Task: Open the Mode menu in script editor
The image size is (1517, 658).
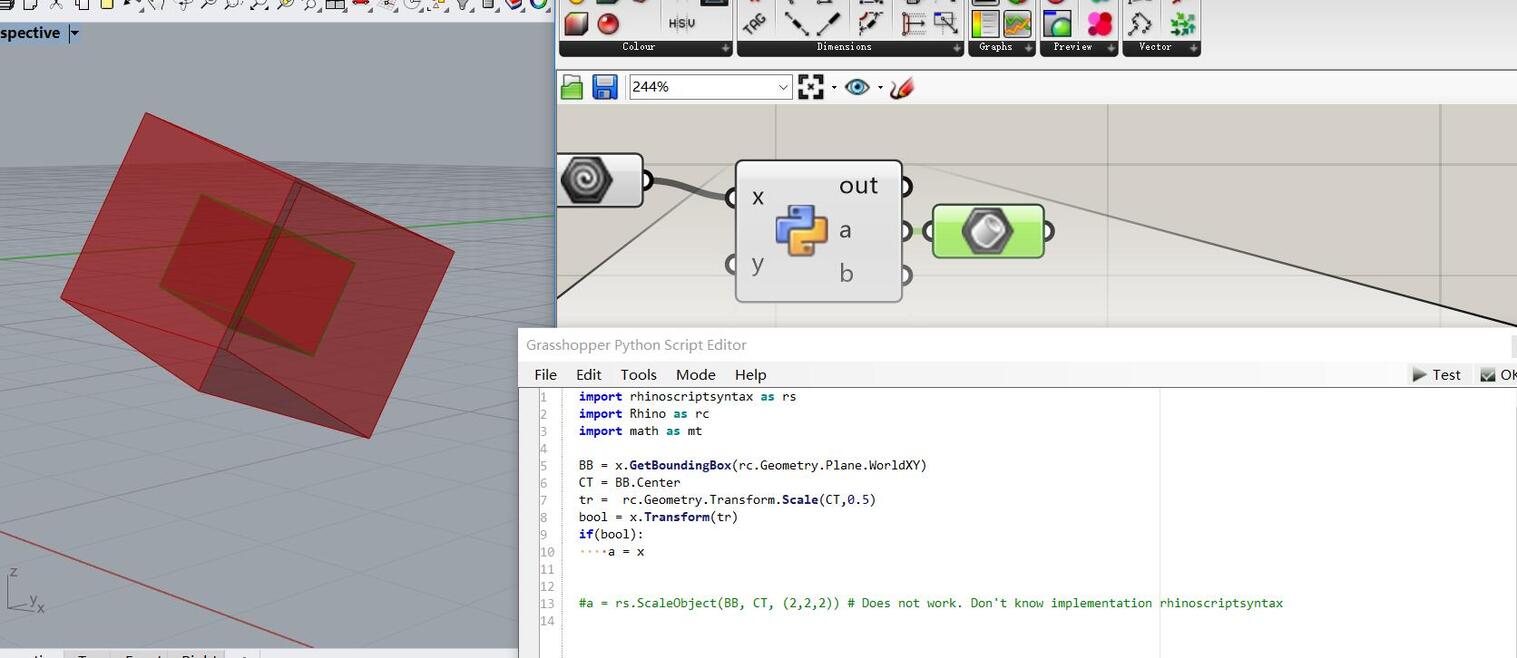Action: click(696, 374)
